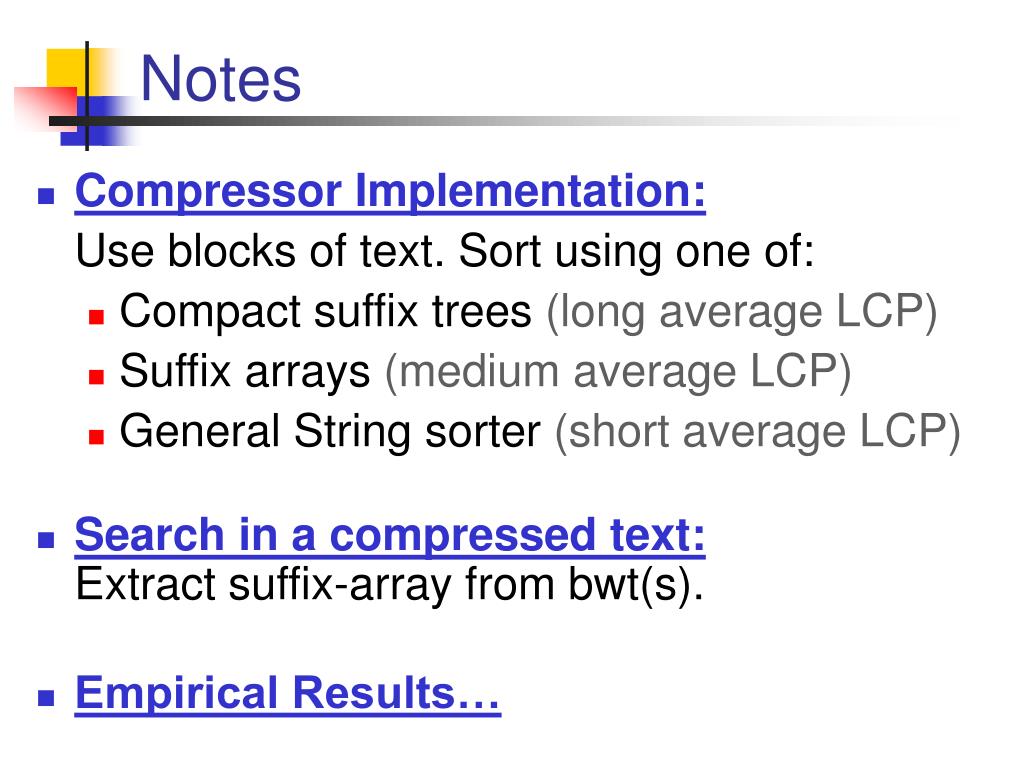Click the red square in the logo
This screenshot has height=768, width=1024.
pos(44,108)
